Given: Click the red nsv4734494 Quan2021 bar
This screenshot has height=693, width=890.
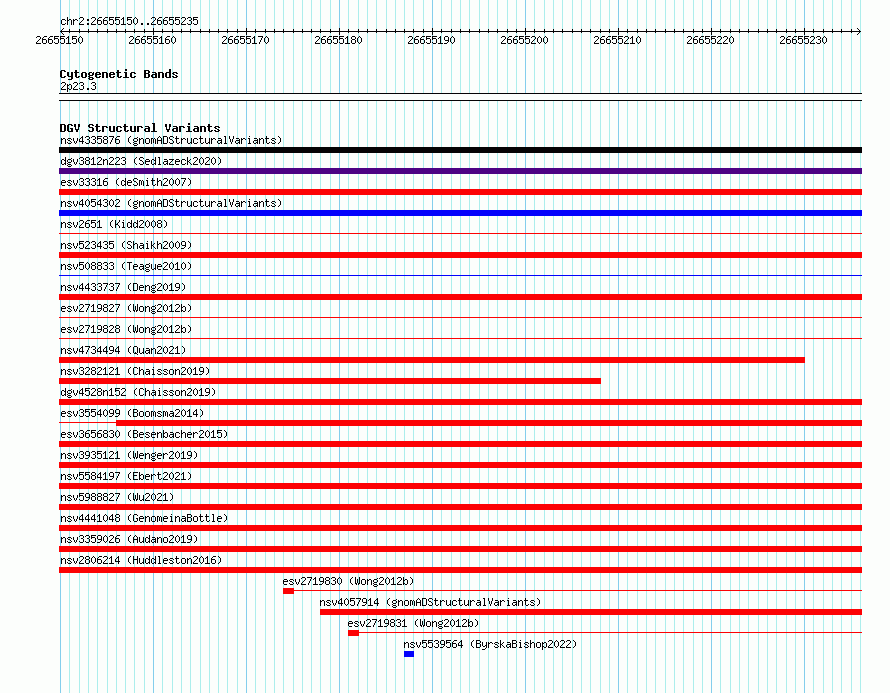Looking at the screenshot, I should [x=432, y=360].
